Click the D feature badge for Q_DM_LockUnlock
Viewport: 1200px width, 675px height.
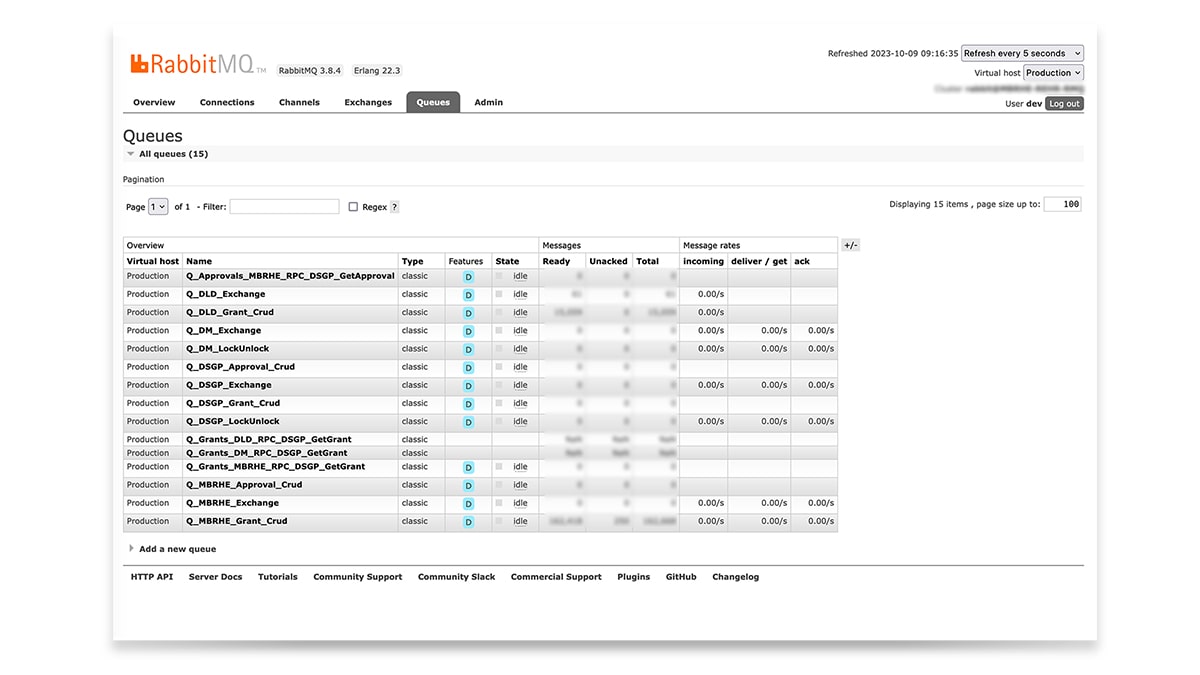pos(467,349)
